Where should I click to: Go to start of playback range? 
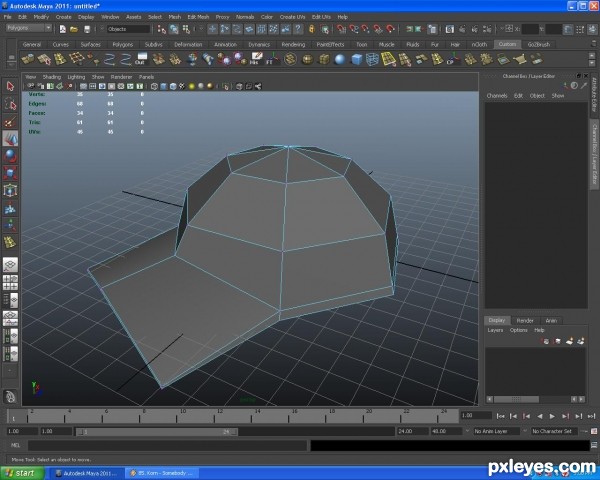tap(500, 416)
